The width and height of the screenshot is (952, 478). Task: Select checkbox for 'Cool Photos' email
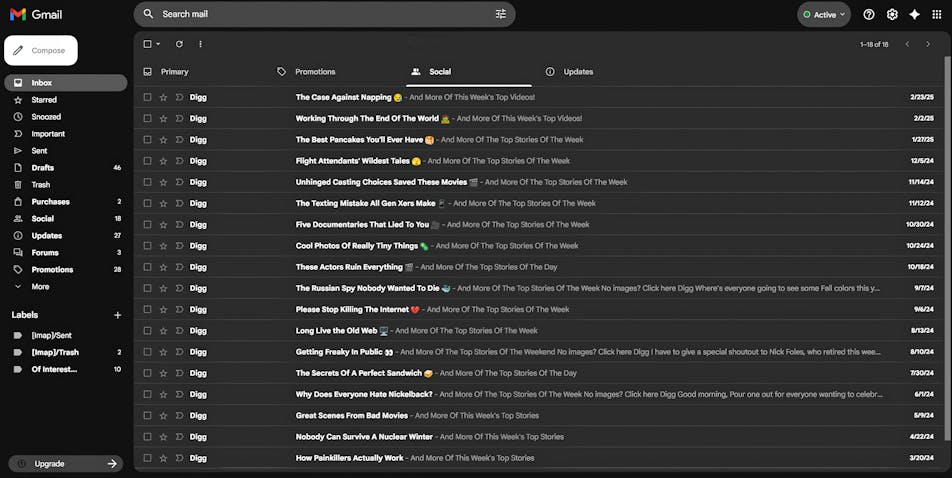pos(148,246)
